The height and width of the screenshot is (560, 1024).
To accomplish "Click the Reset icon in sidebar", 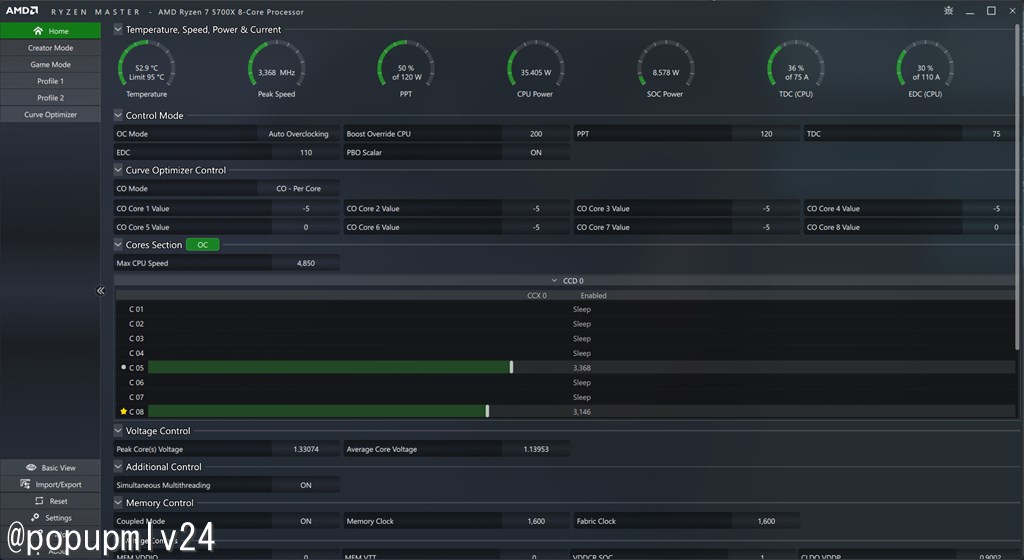I will (39, 501).
